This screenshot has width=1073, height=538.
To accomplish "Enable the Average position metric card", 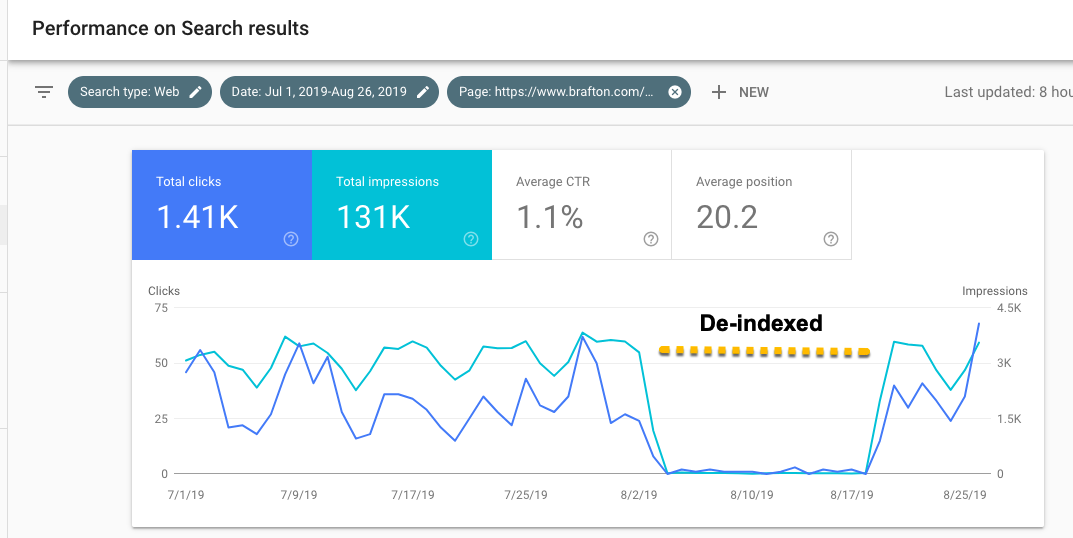I will [x=761, y=204].
